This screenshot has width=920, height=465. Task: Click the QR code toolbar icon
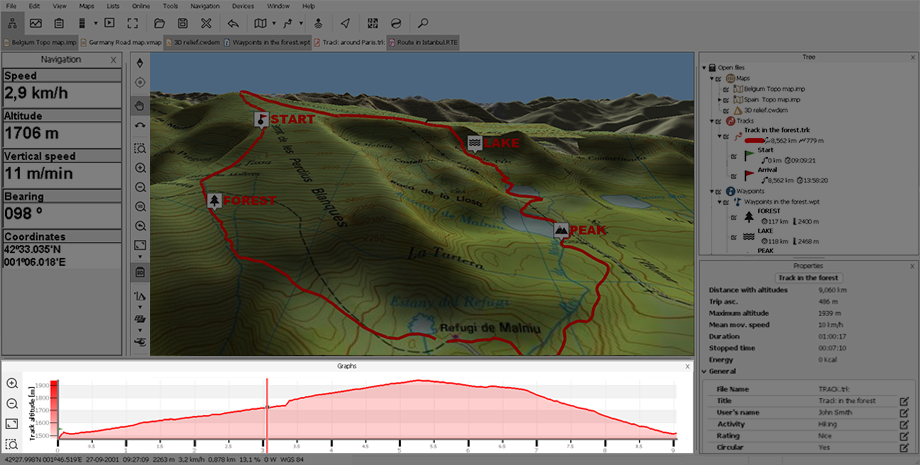(x=372, y=22)
